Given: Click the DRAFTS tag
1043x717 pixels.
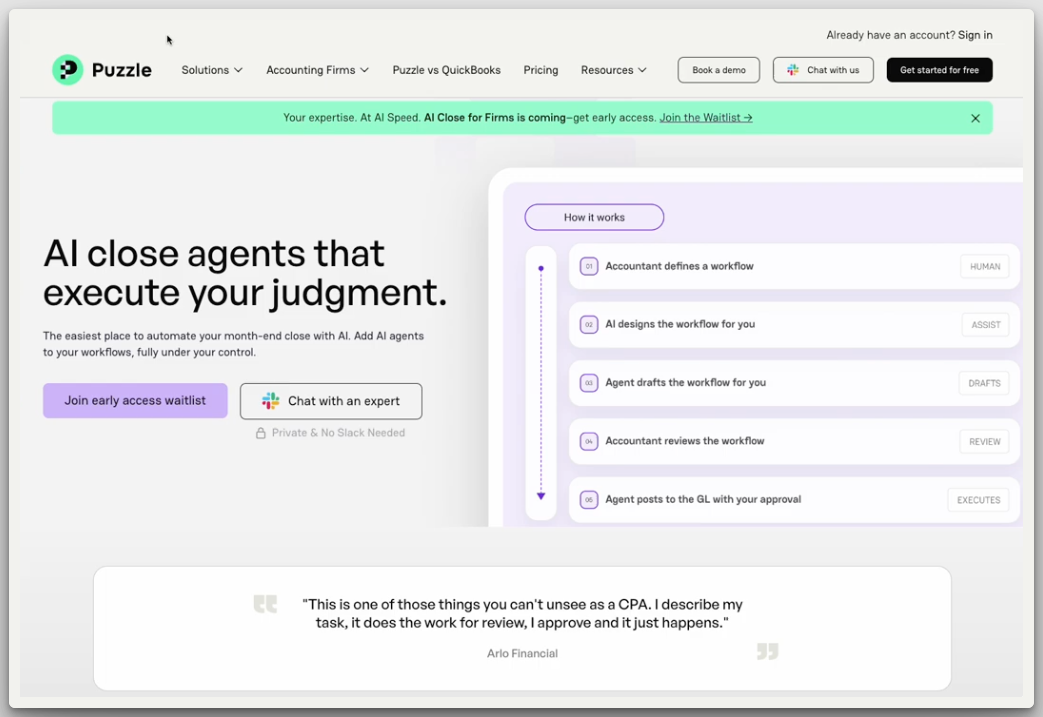Looking at the screenshot, I should (x=984, y=383).
